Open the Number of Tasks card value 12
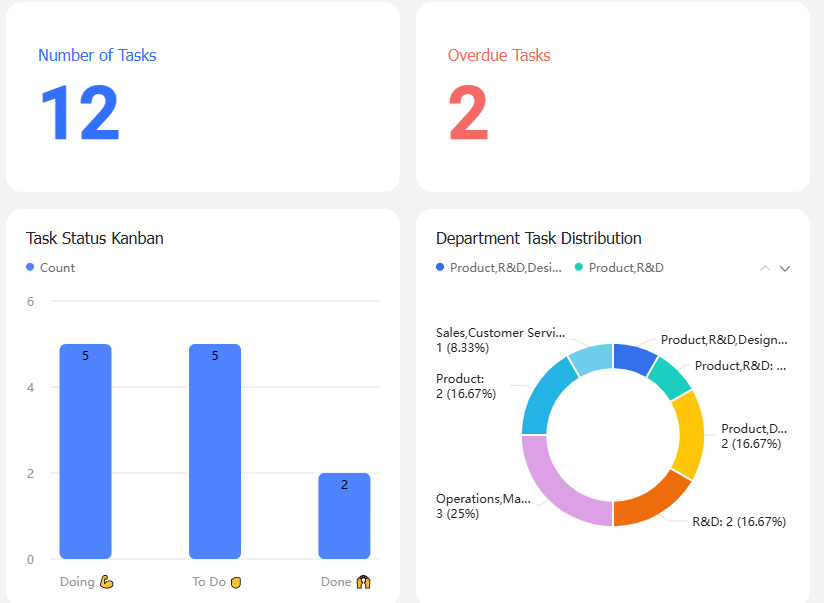Image resolution: width=824 pixels, height=603 pixels. click(x=80, y=113)
